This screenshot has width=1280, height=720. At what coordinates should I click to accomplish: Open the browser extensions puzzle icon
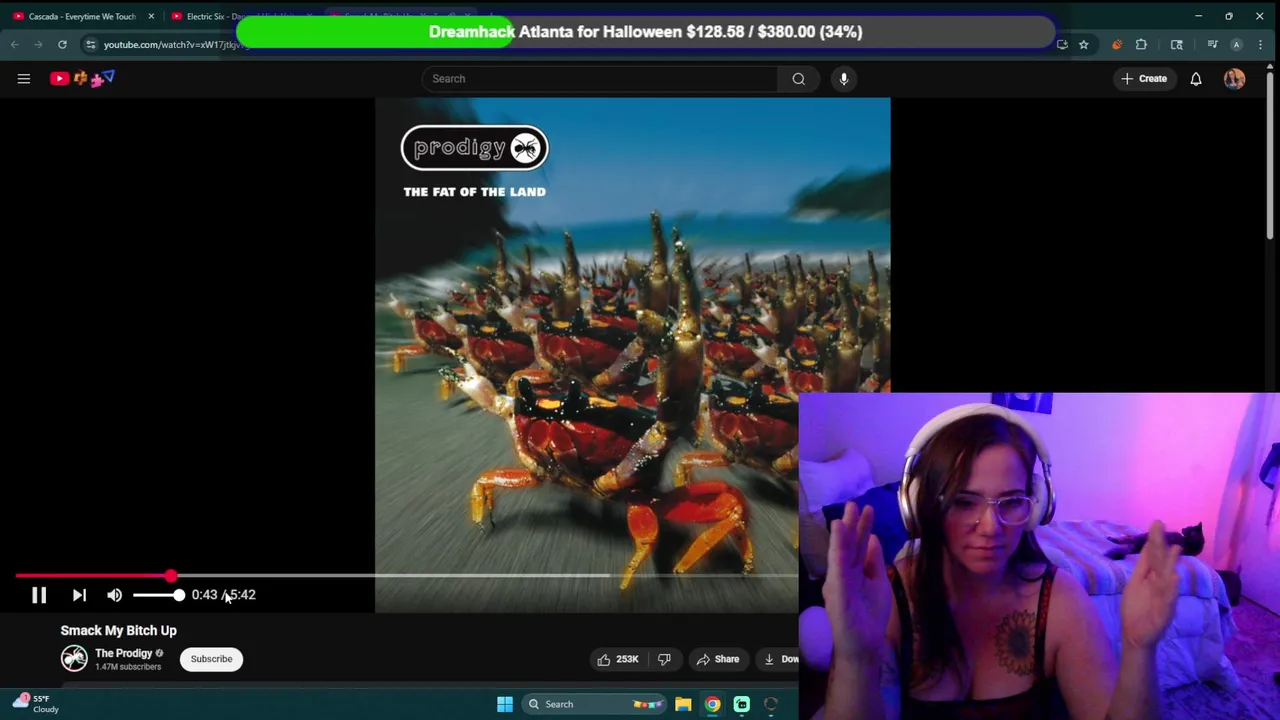tap(1141, 44)
